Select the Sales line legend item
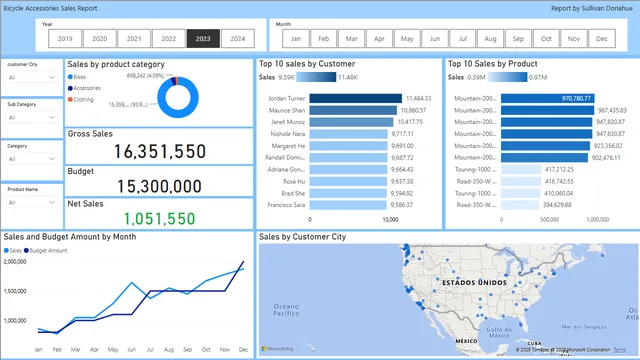The width and height of the screenshot is (640, 360). [13, 251]
